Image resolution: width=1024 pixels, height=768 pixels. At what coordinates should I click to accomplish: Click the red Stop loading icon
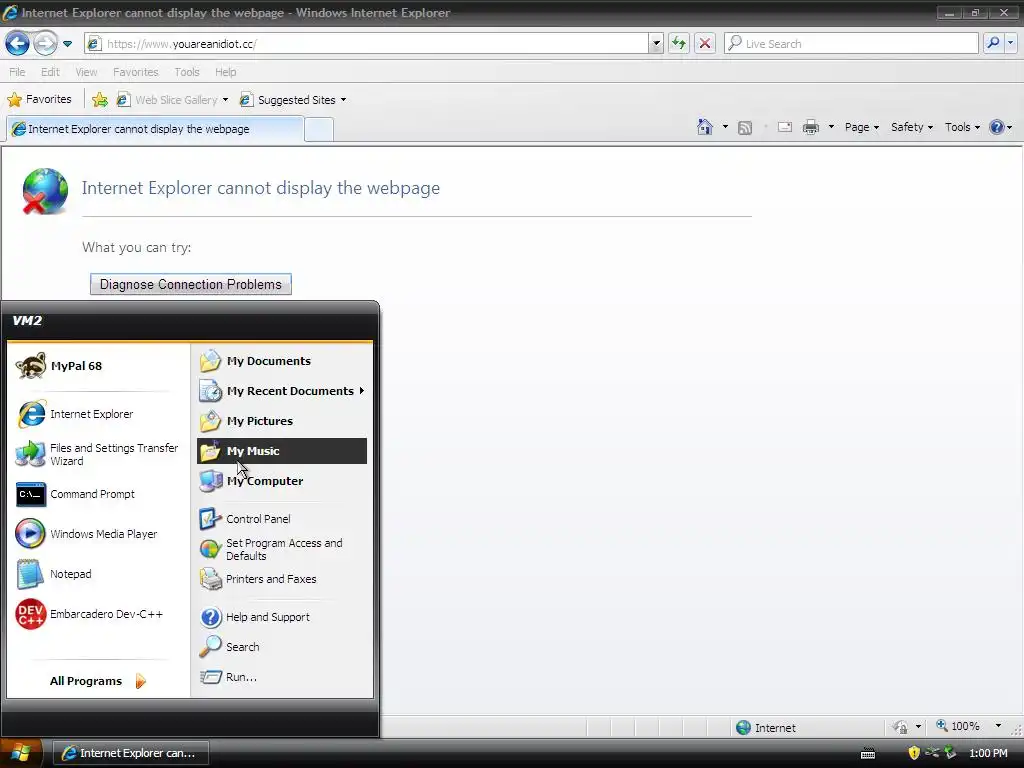pos(705,44)
